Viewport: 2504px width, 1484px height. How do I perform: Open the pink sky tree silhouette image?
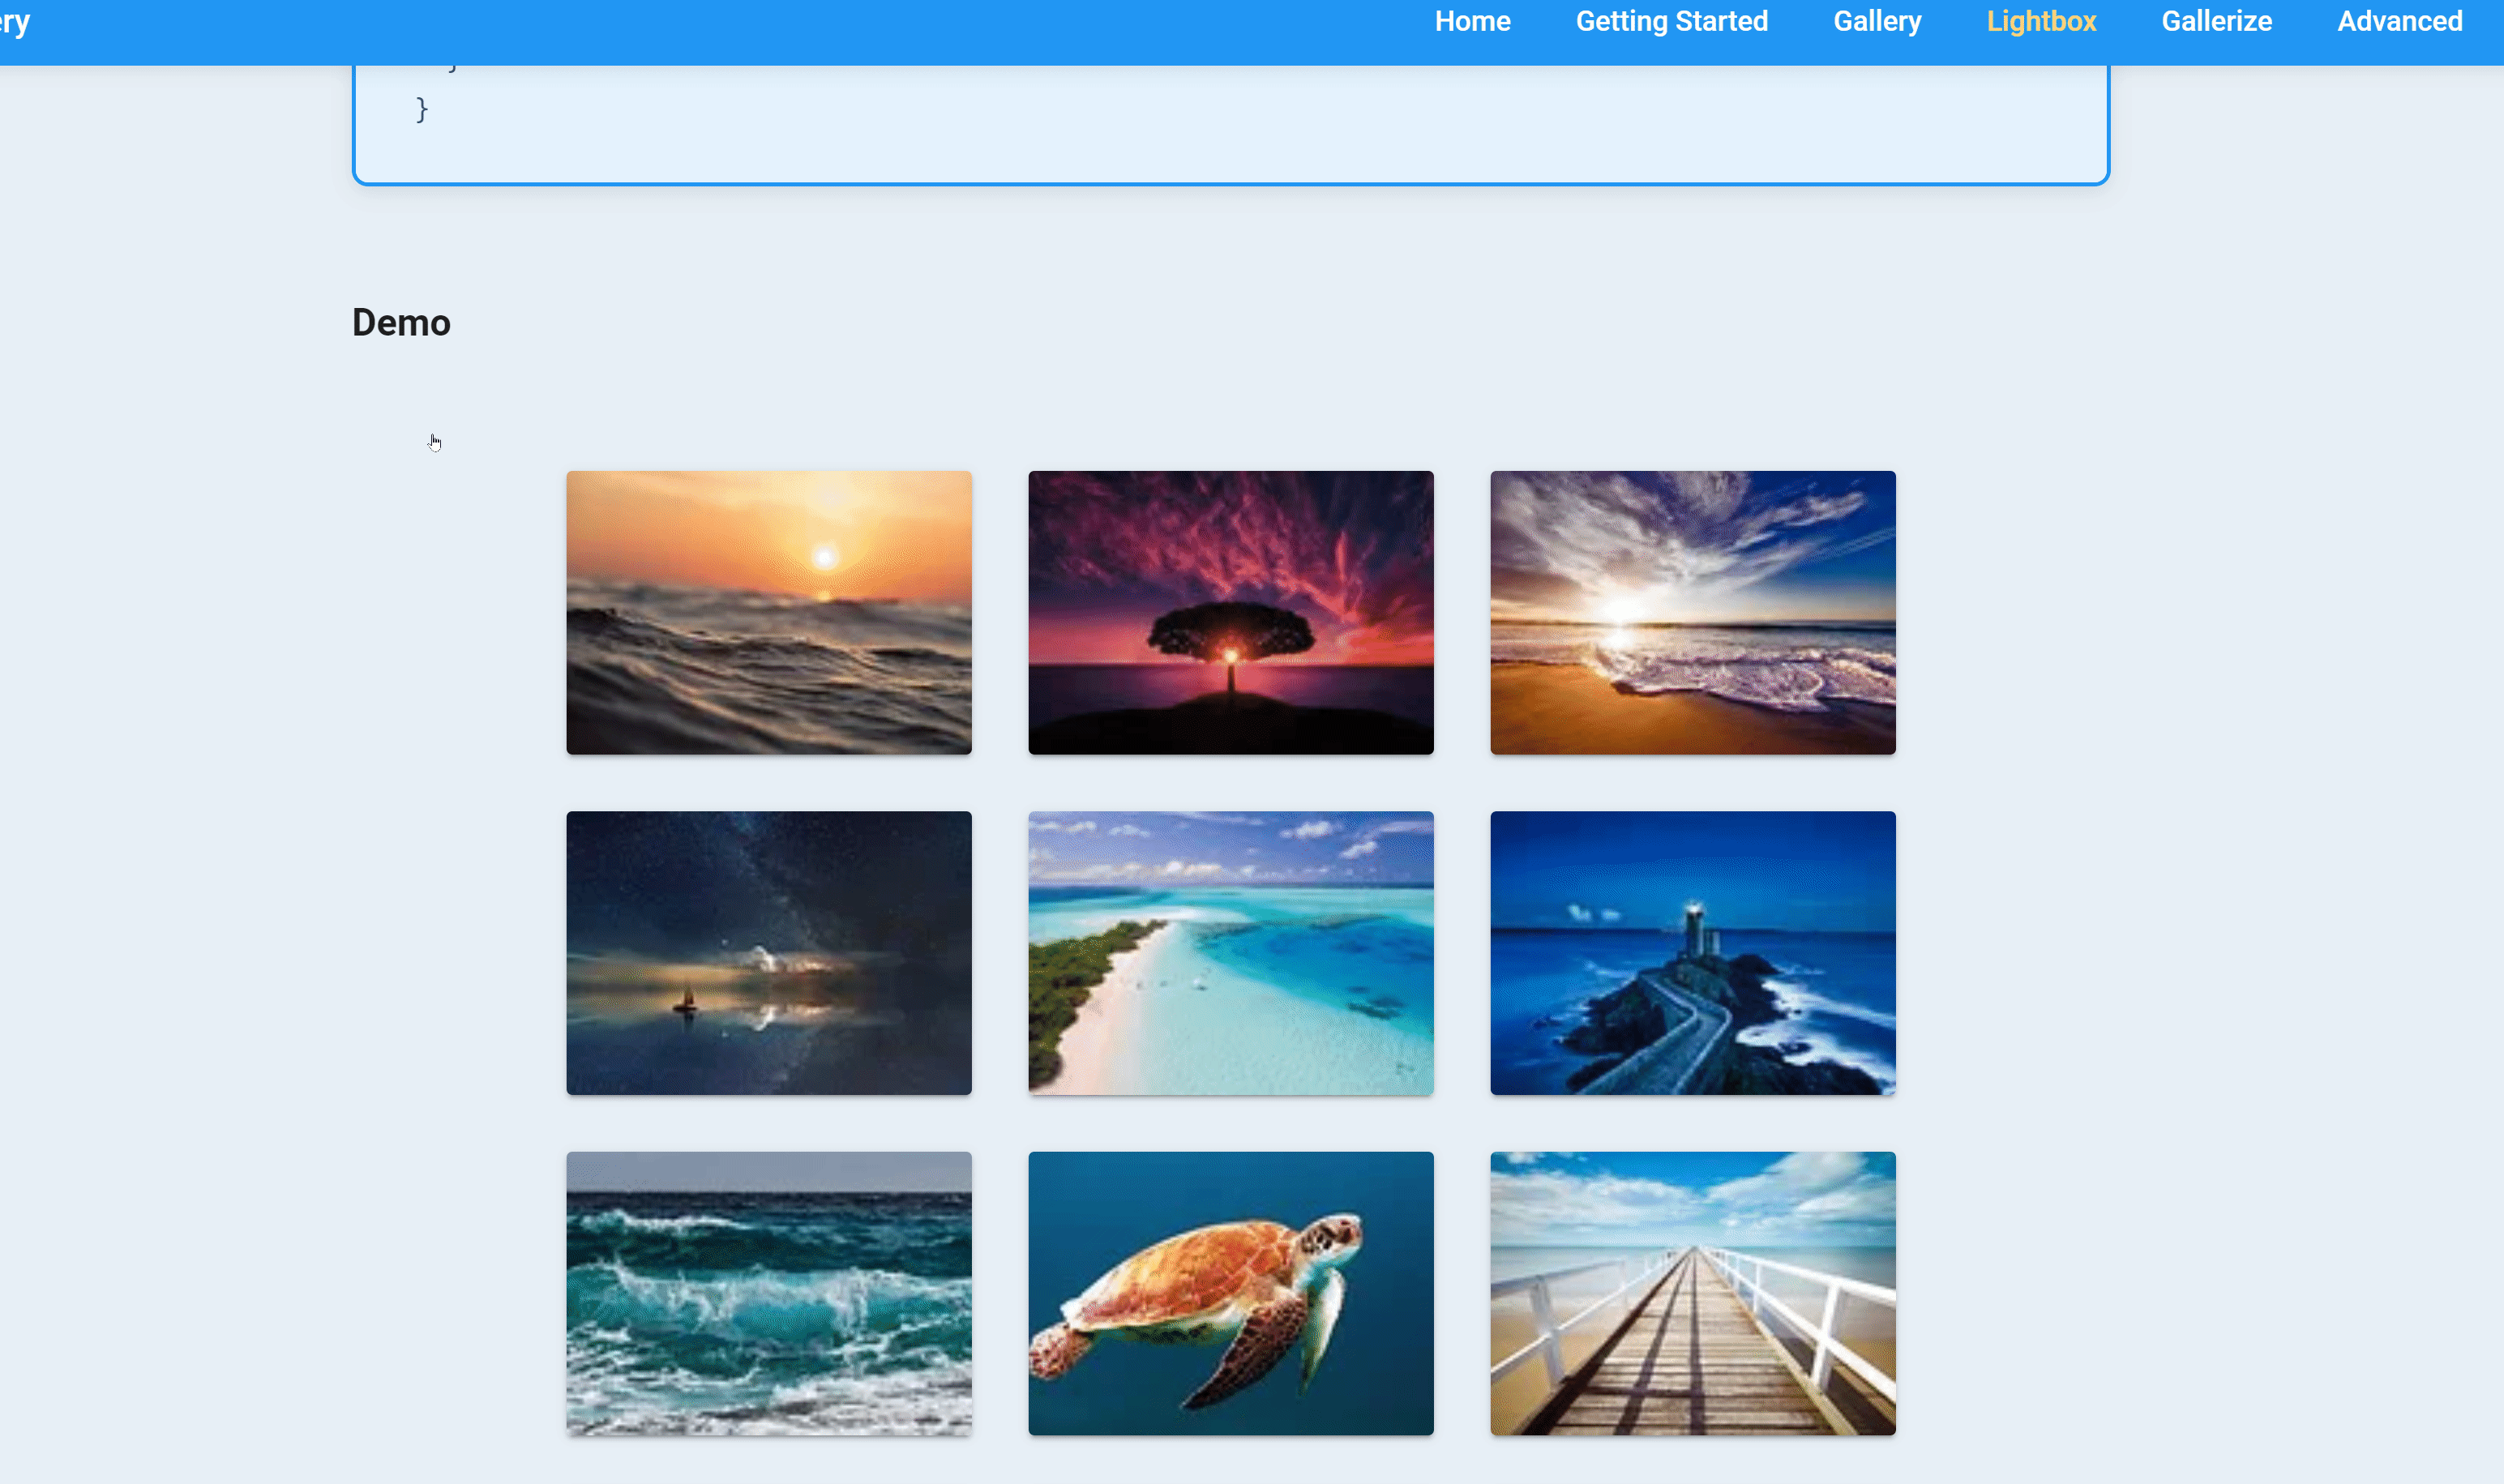[1231, 612]
